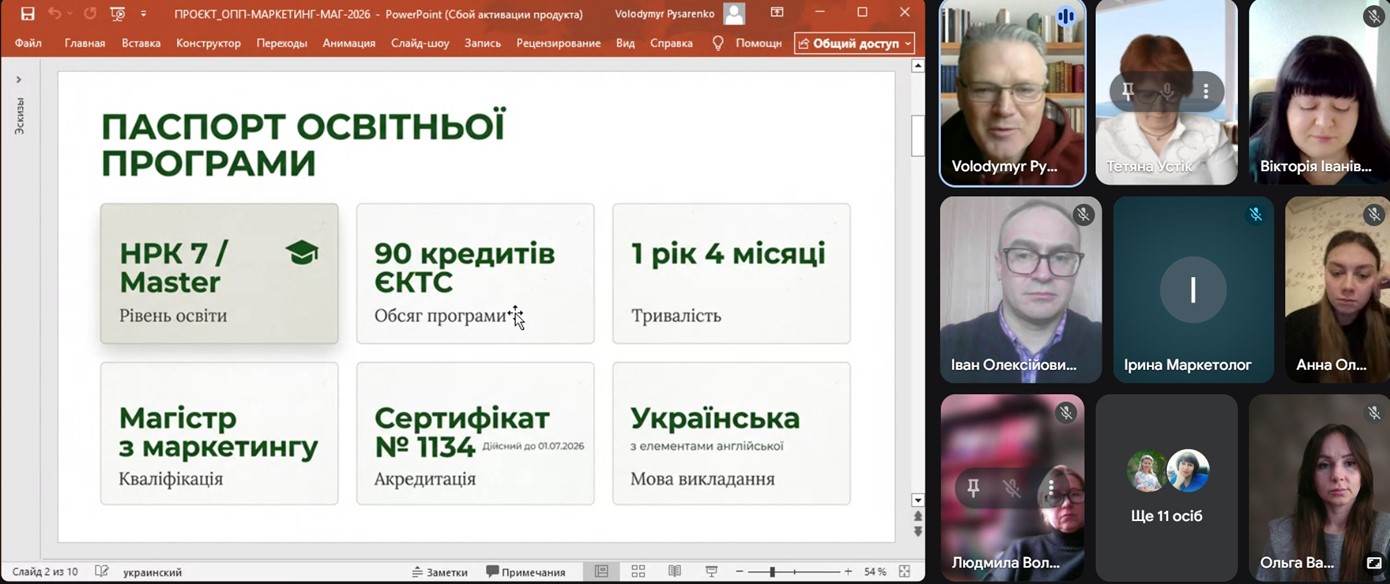Click the украинский language button
This screenshot has height=584, width=1390.
152,572
